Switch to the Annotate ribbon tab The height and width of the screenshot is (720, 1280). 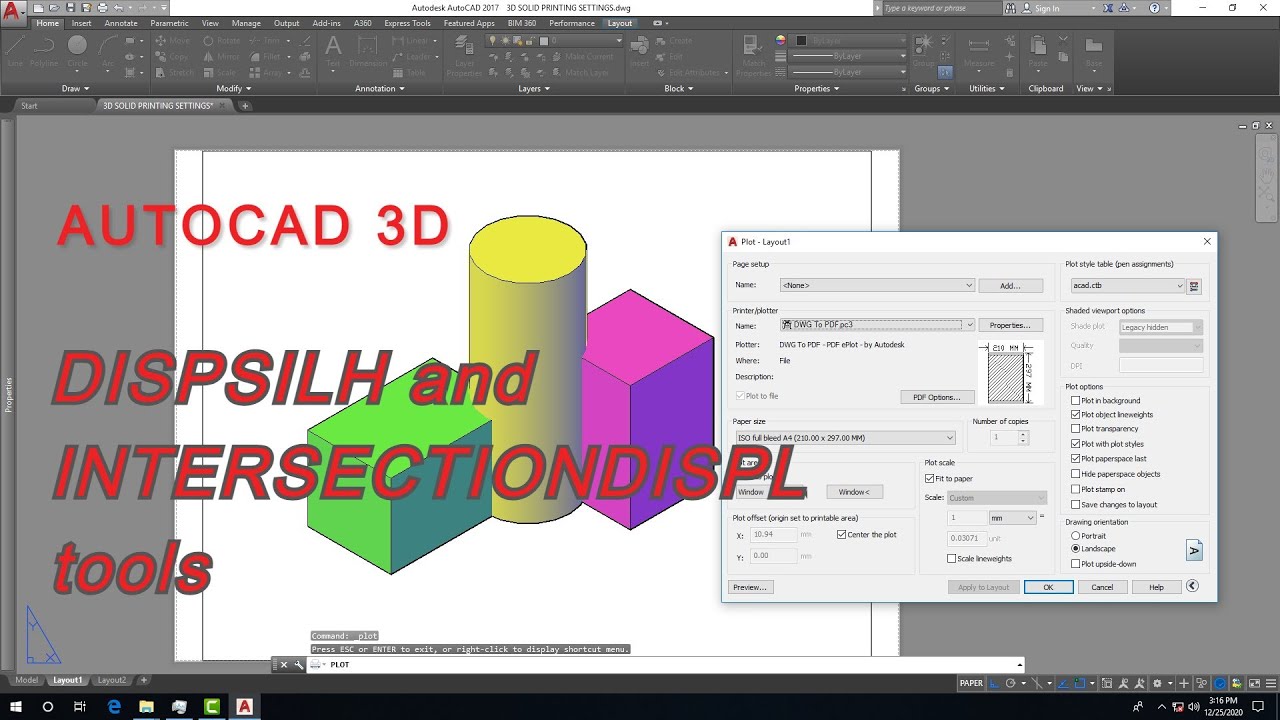click(x=121, y=23)
